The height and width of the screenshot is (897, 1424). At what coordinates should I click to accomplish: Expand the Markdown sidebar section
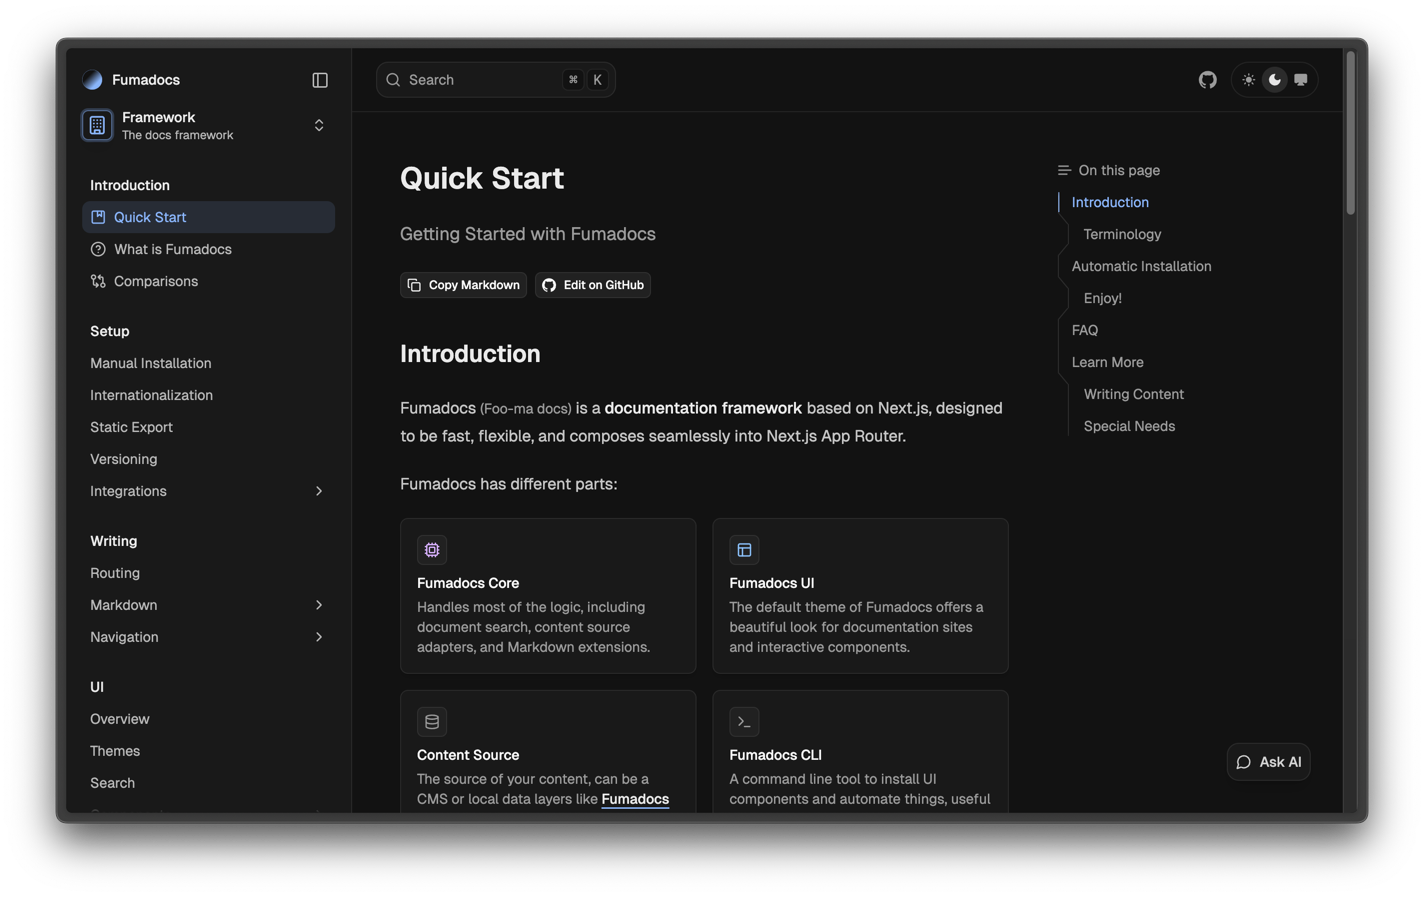pos(318,605)
